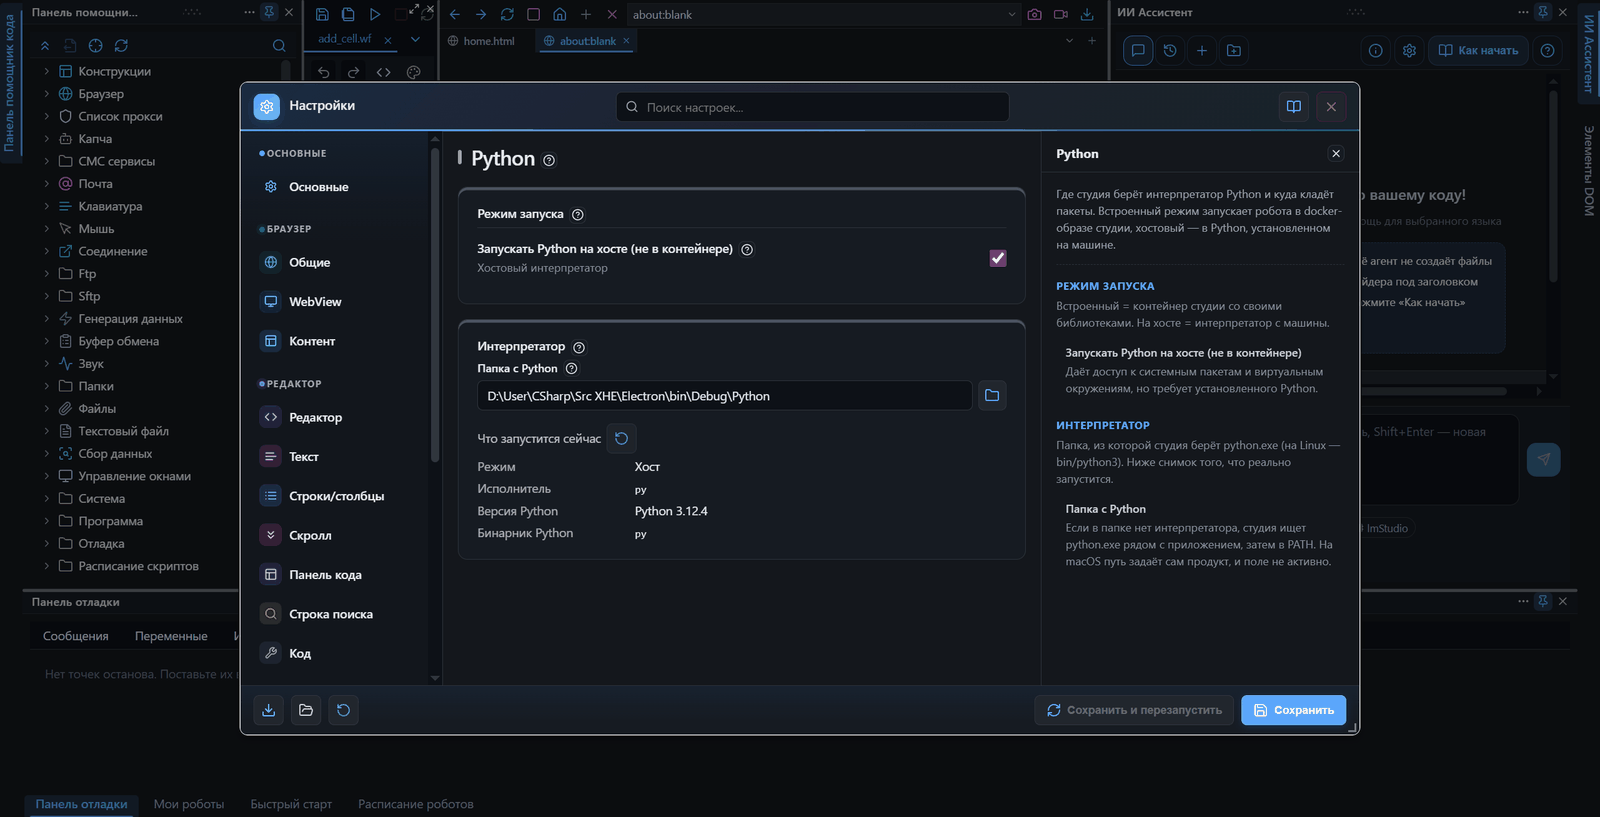Switch to Мои роботы bottom tab
Viewport: 1600px width, 817px height.
click(x=189, y=804)
